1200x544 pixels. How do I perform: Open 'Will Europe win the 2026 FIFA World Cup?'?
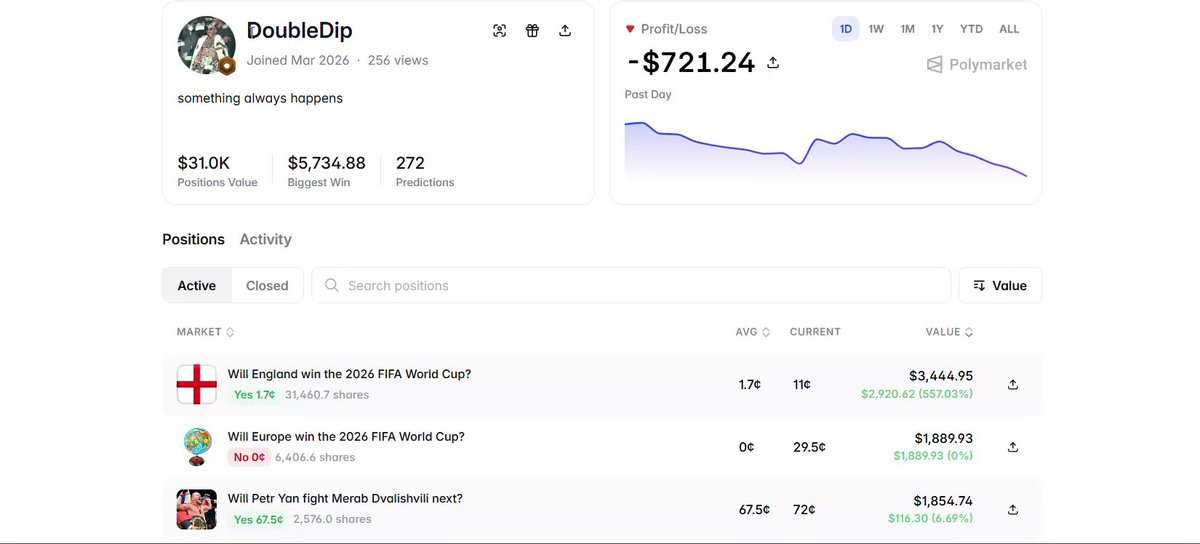[x=346, y=436]
